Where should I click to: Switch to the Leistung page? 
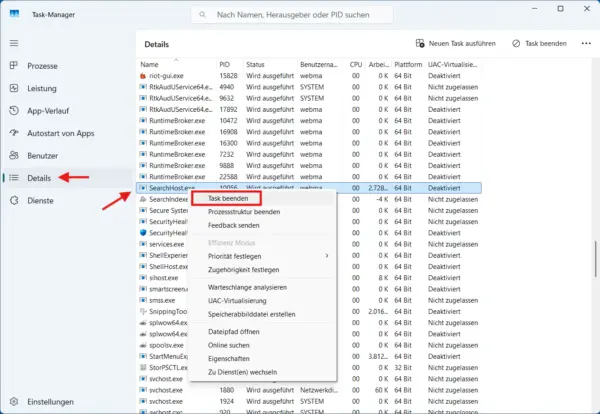tap(42, 88)
